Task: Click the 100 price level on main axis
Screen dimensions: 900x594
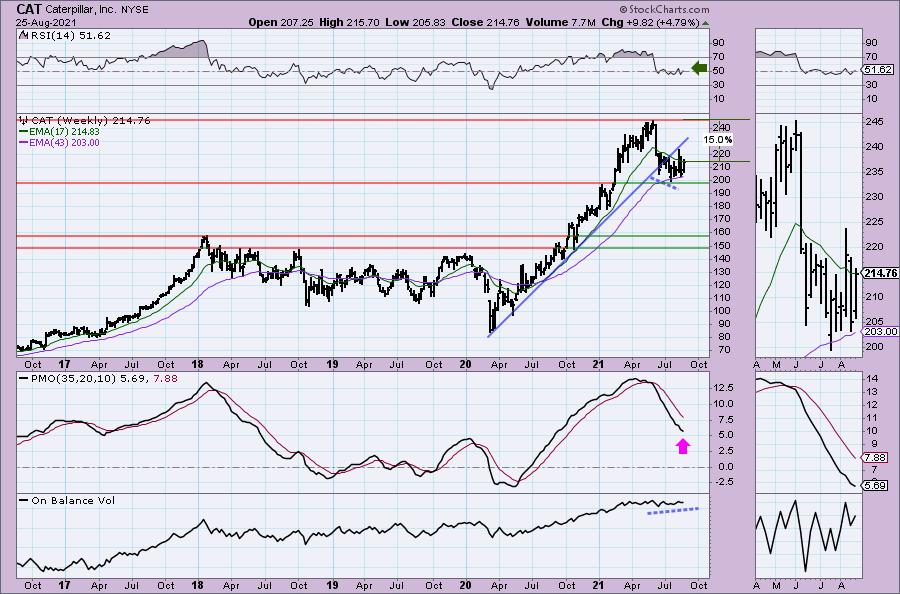Action: (721, 311)
